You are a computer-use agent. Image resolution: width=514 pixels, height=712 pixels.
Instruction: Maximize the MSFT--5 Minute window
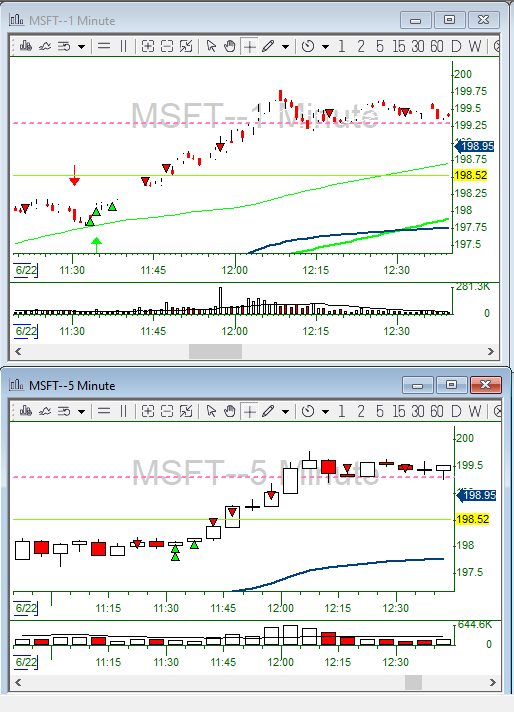pyautogui.click(x=451, y=385)
